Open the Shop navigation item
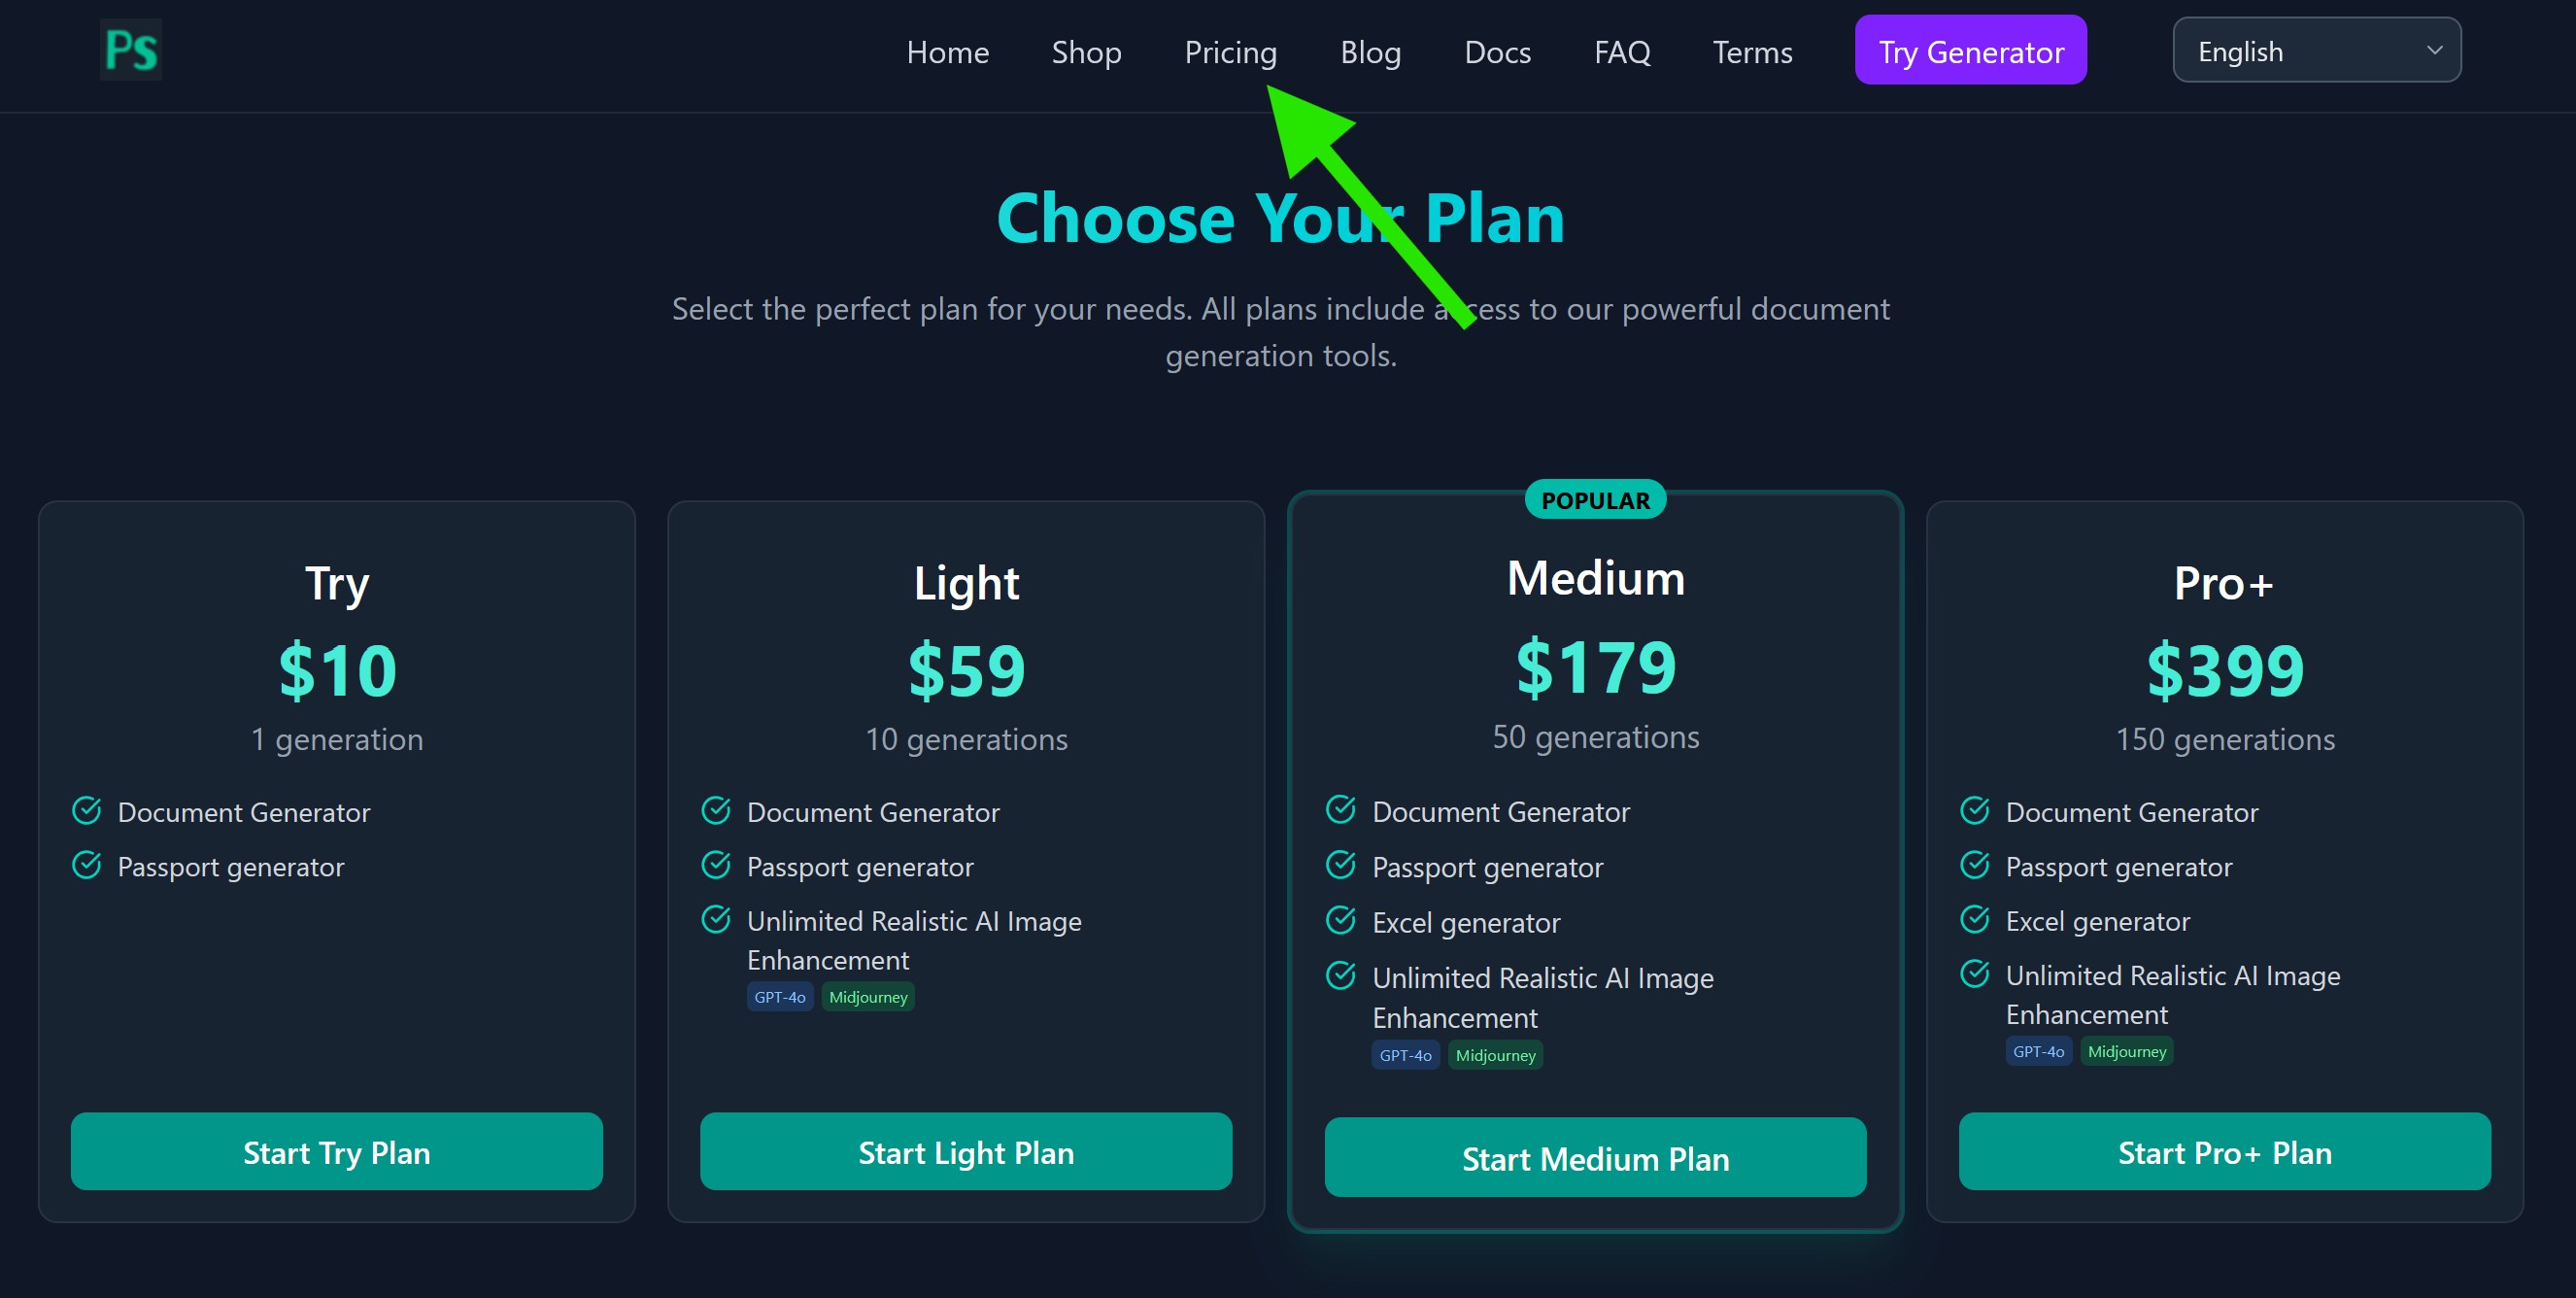This screenshot has height=1298, width=2576. (1086, 52)
